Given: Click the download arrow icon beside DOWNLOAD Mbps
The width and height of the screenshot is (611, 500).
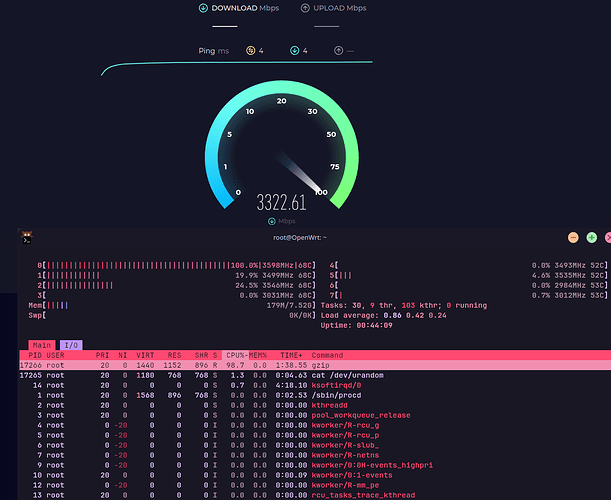Looking at the screenshot, I should click(203, 8).
